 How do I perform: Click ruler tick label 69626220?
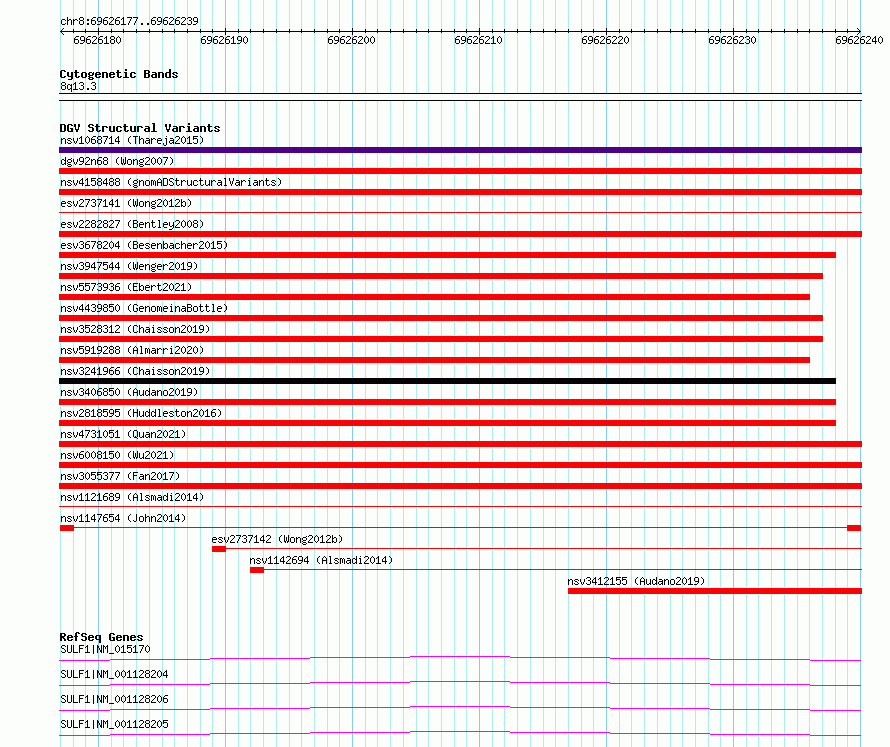[x=606, y=40]
